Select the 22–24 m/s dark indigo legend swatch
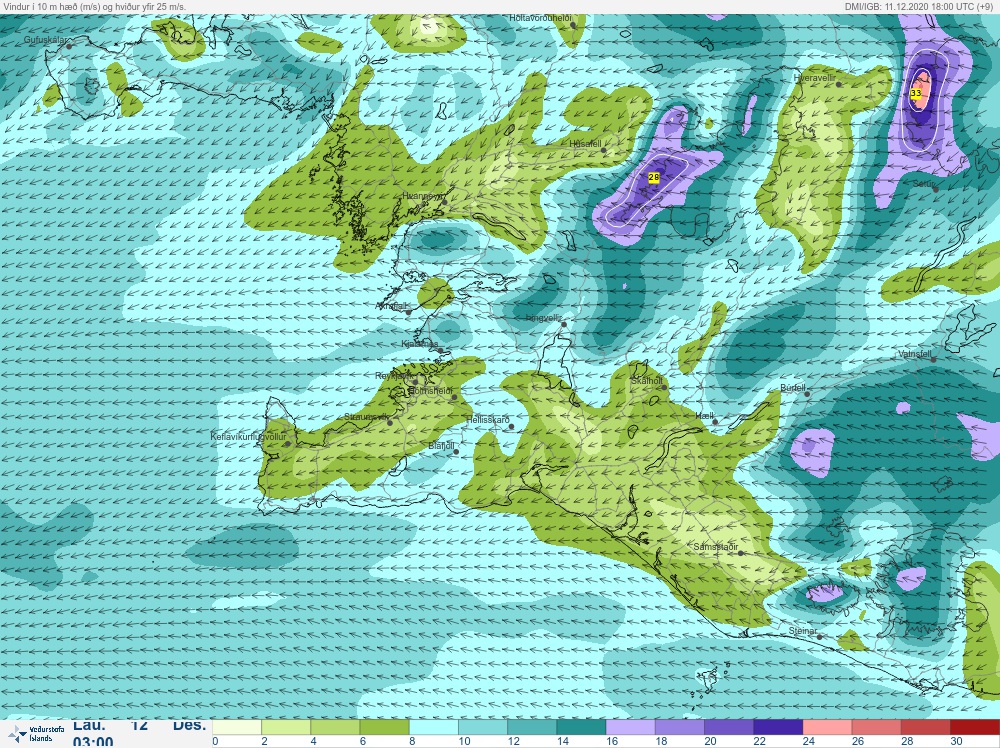The height and width of the screenshot is (748, 1000). pos(777,727)
